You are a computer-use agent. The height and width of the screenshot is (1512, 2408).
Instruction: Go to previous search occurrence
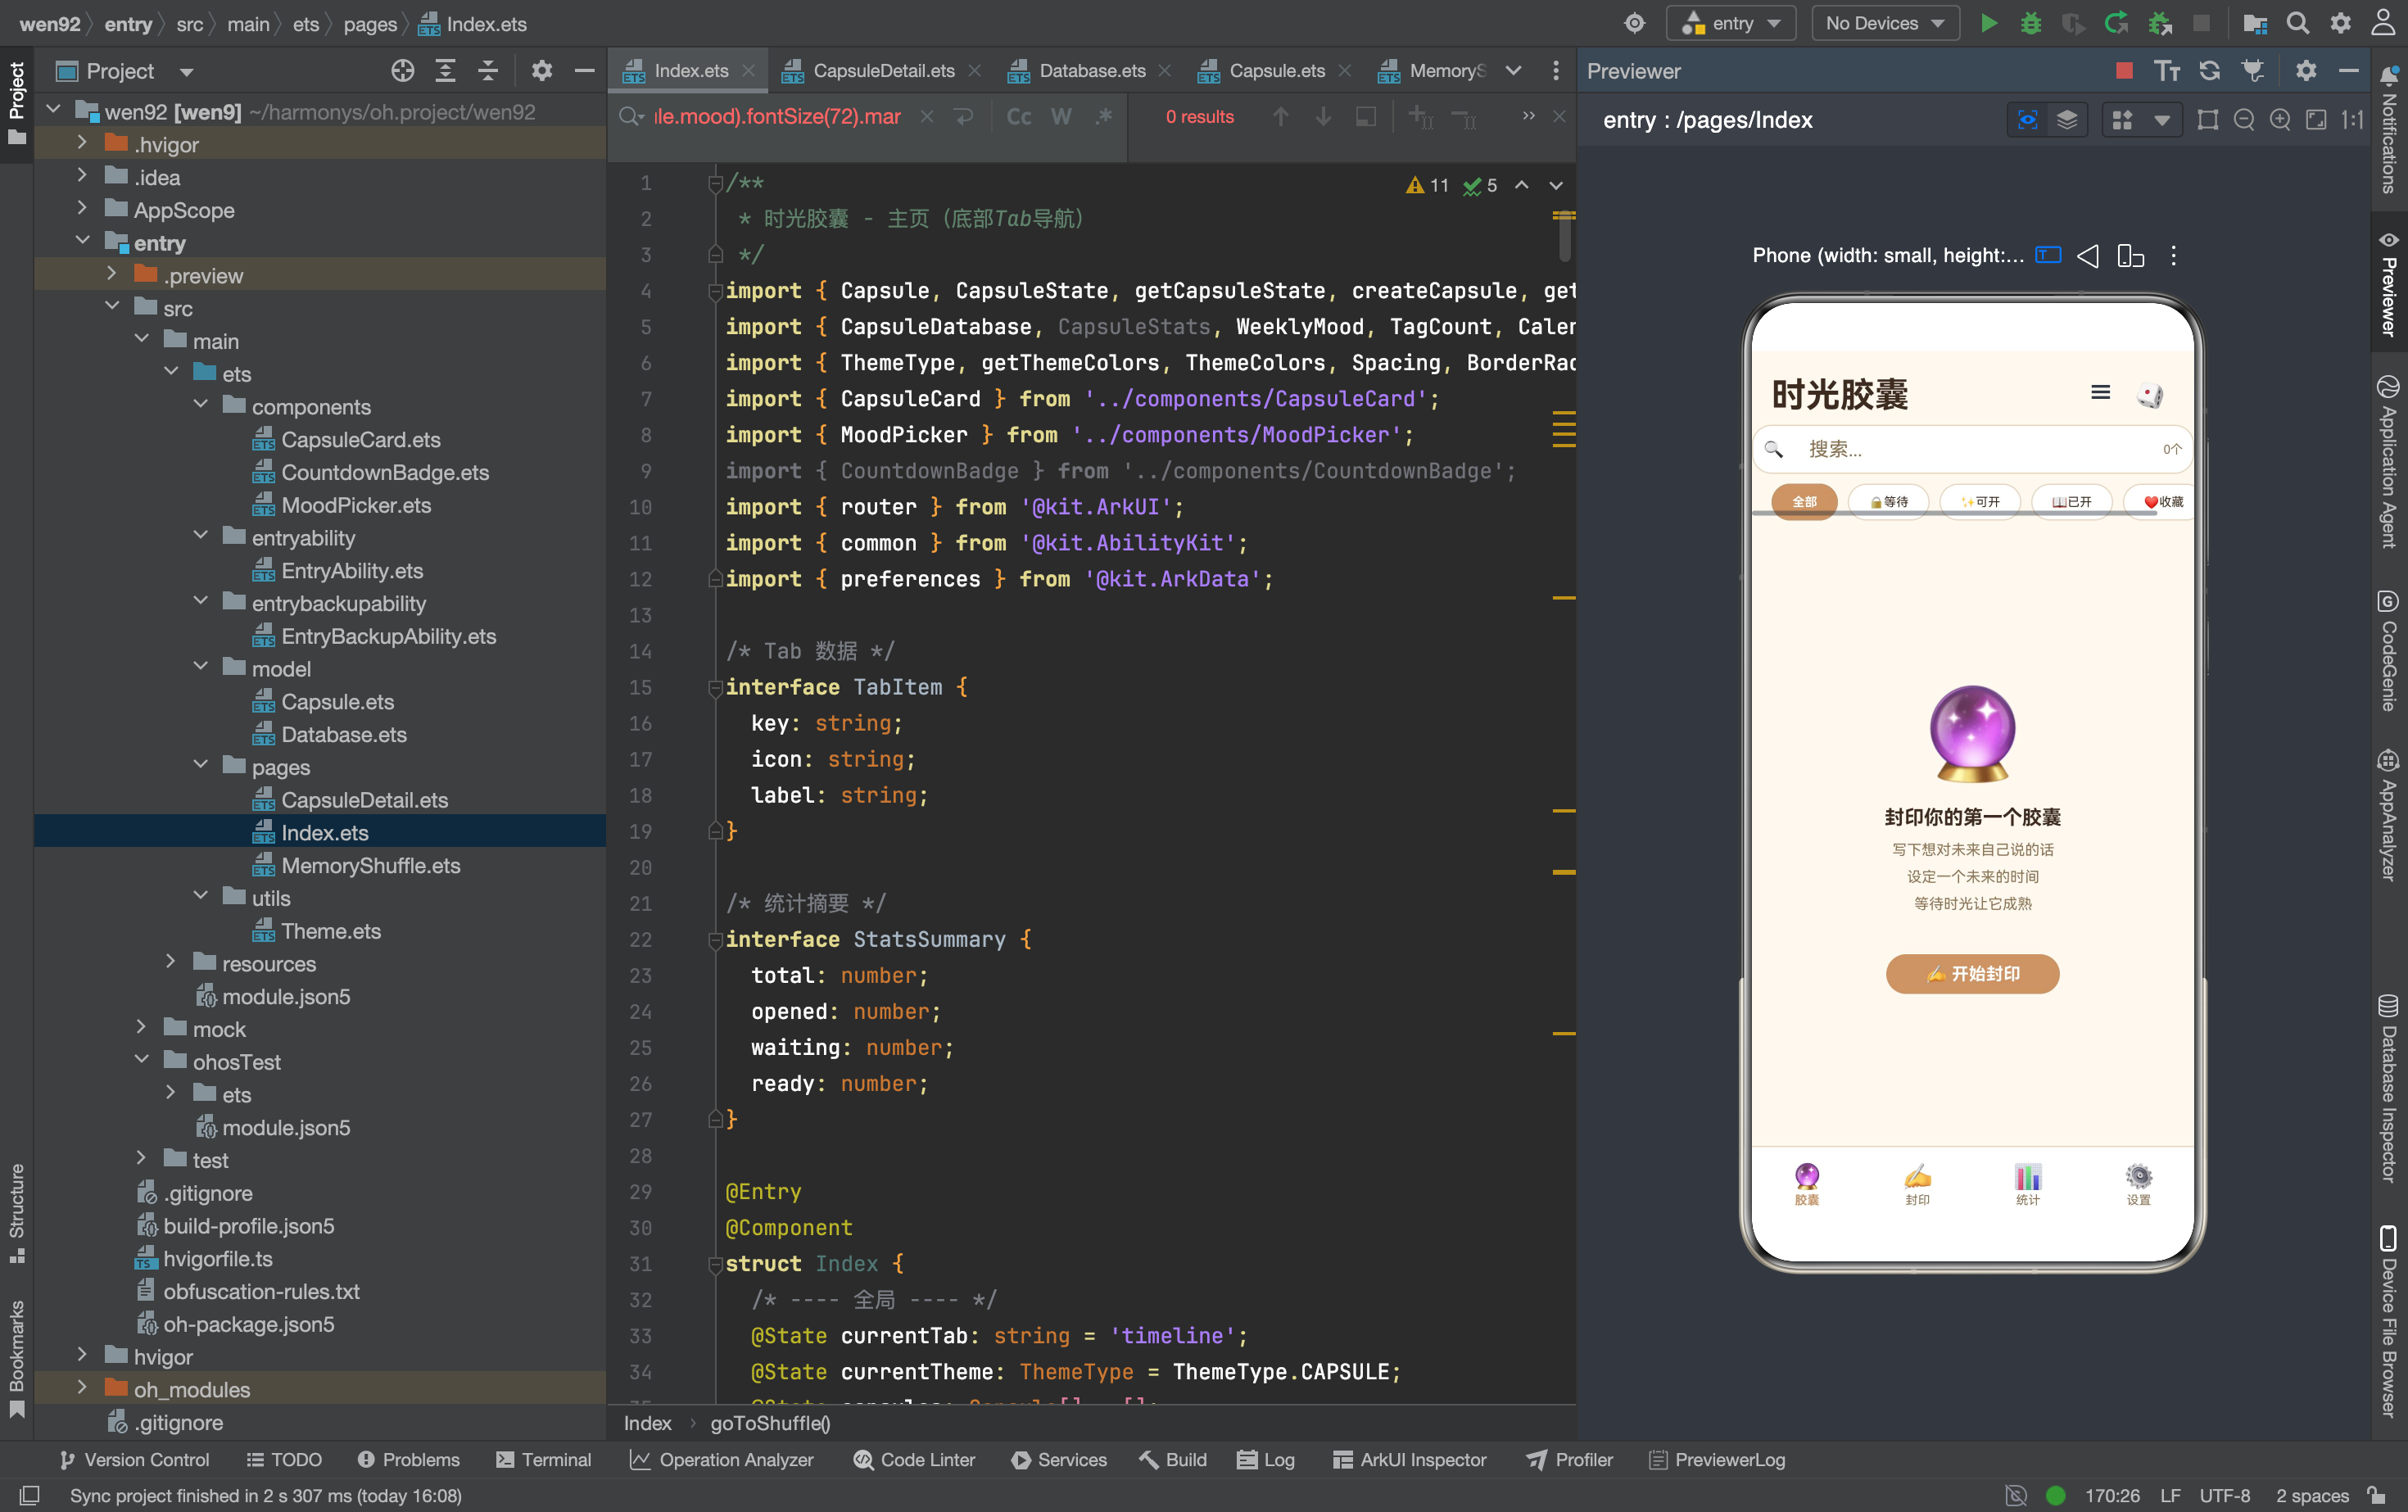pos(1280,117)
